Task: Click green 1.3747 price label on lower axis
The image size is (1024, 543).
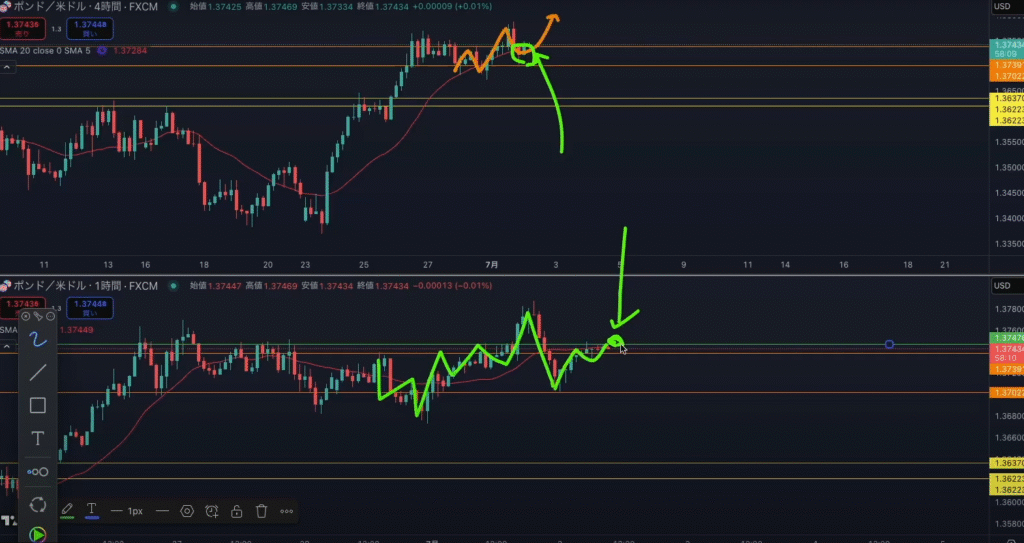Action: point(1007,338)
